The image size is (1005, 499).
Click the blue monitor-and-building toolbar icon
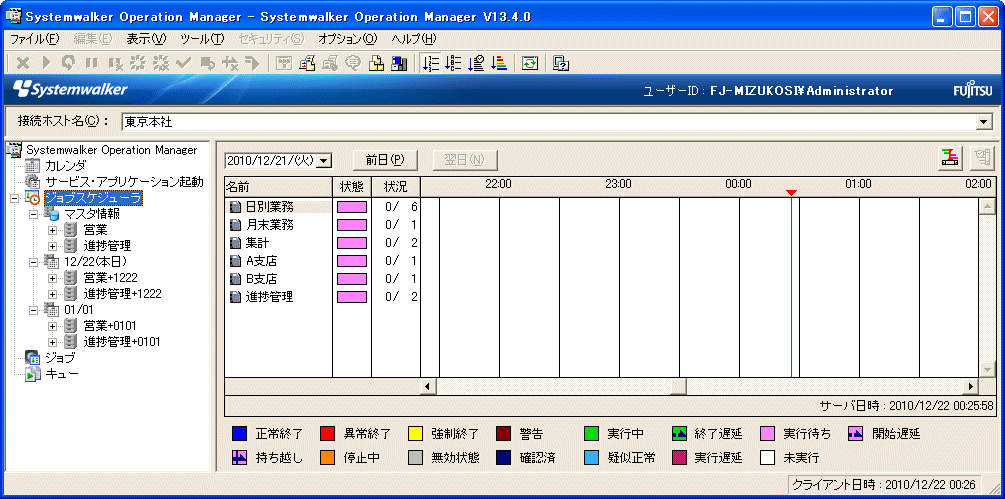coord(399,63)
